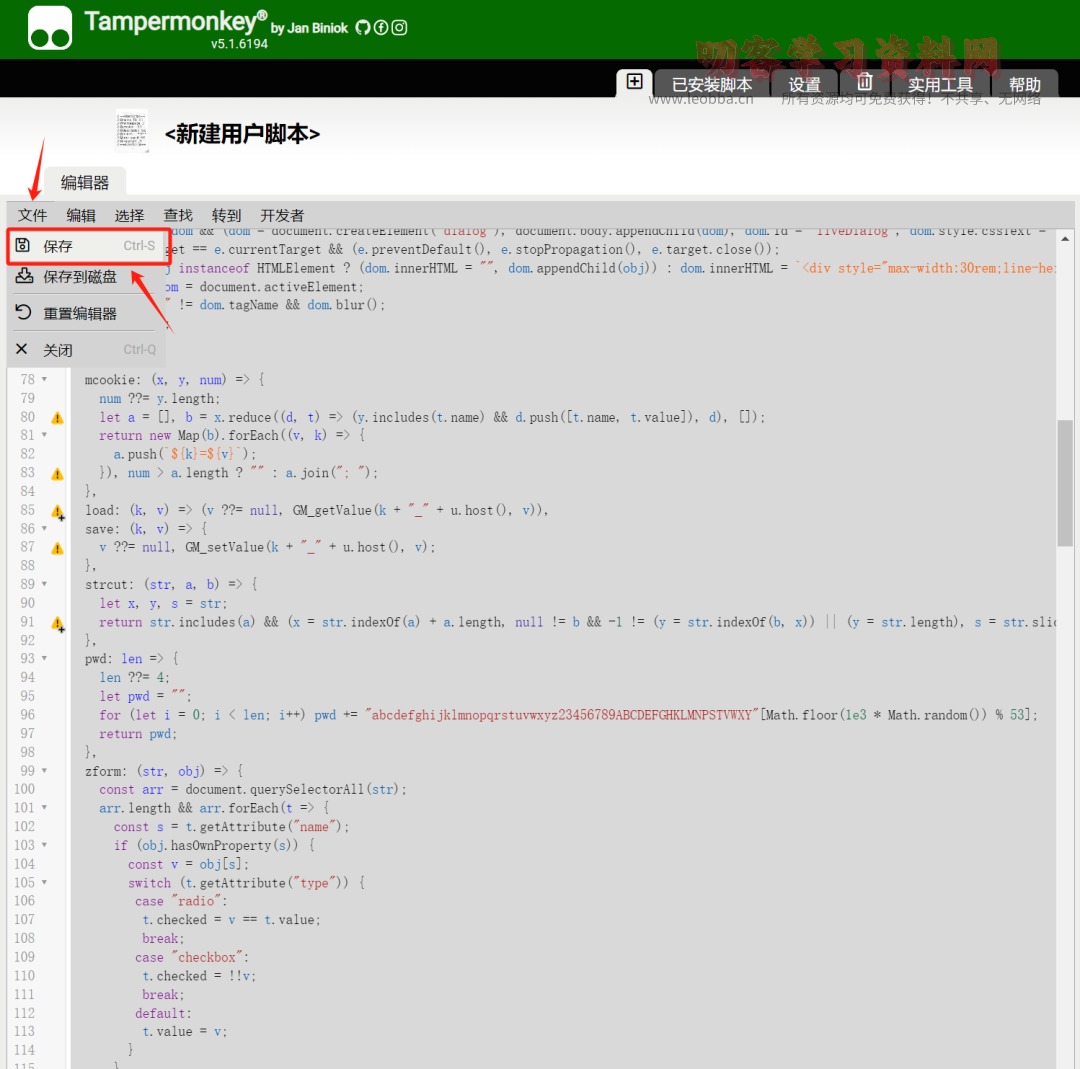Choose 保存到磁盘 in the file menu

[x=79, y=277]
